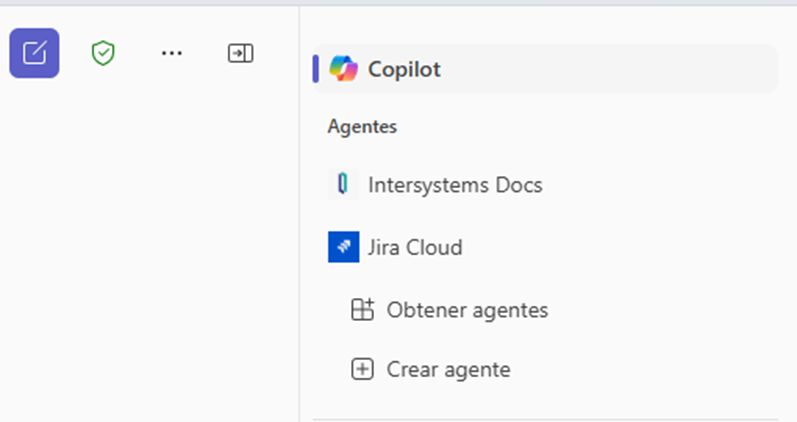Toggle the side panel arrow icon

(241, 53)
